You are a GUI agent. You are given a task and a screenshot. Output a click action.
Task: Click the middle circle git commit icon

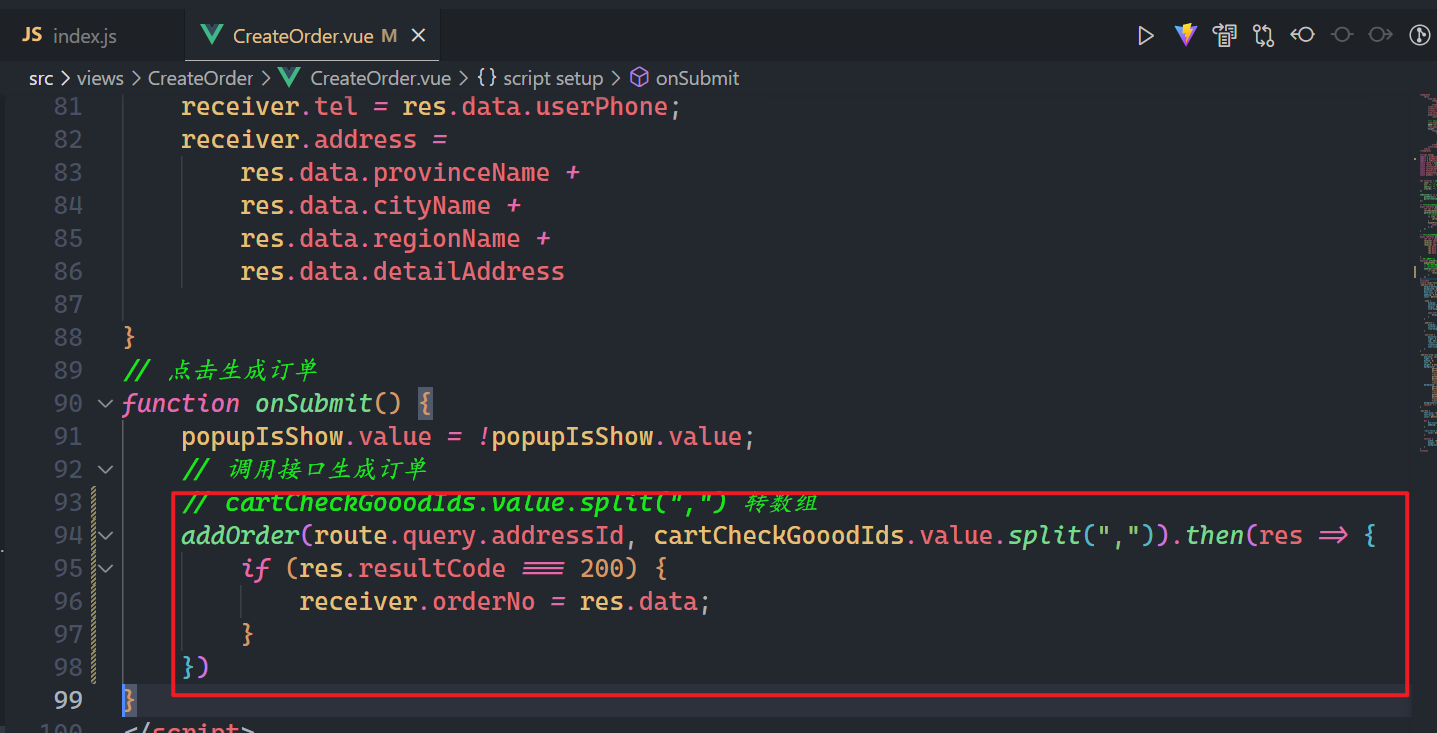coord(1342,35)
